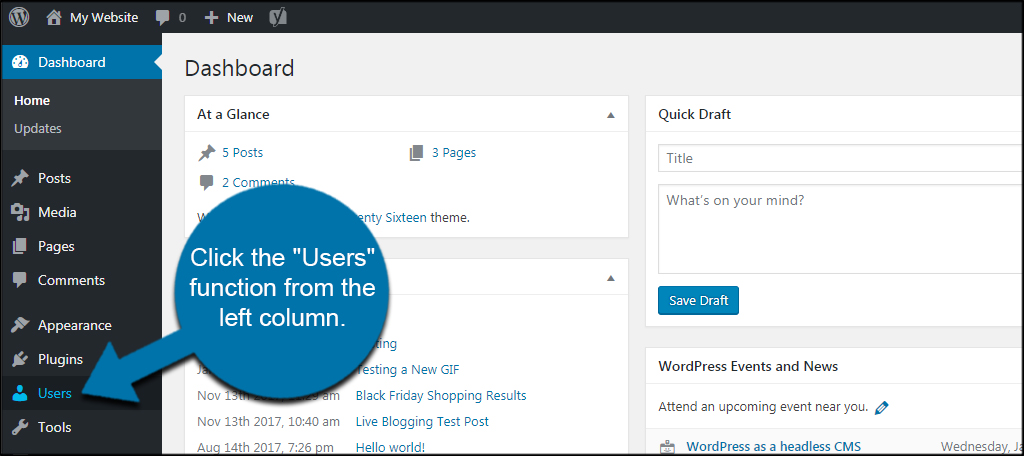Open Black Friday Shopping Results post
Screen dimensions: 1024x456
pos(441,396)
